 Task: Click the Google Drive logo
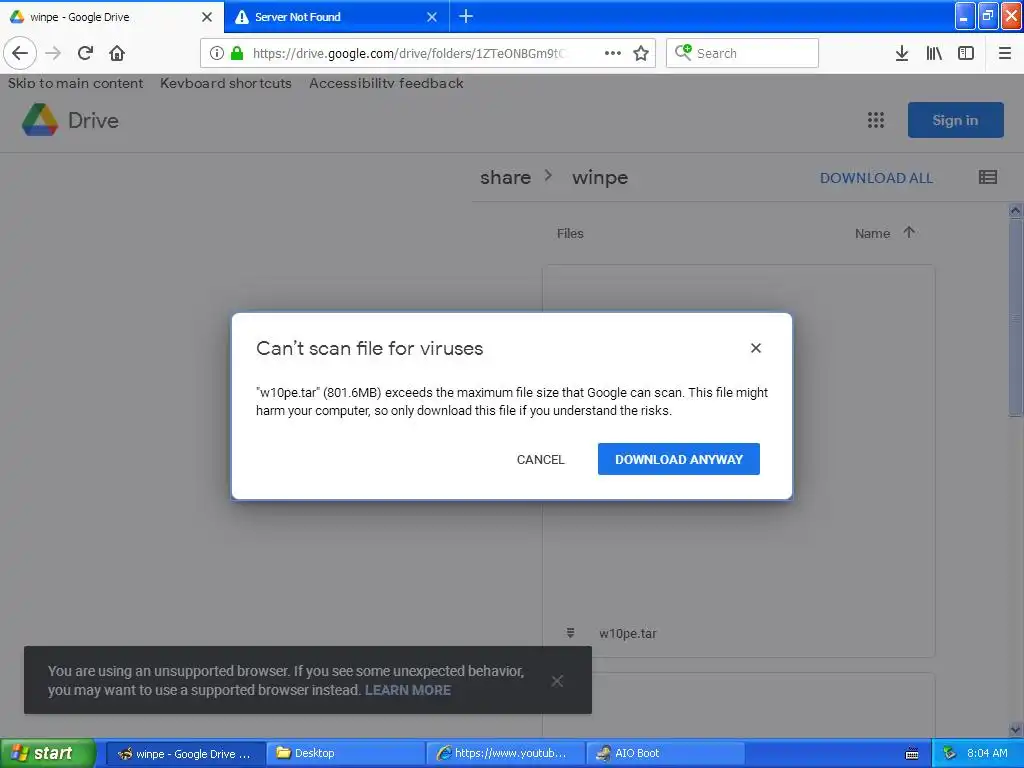click(x=40, y=120)
